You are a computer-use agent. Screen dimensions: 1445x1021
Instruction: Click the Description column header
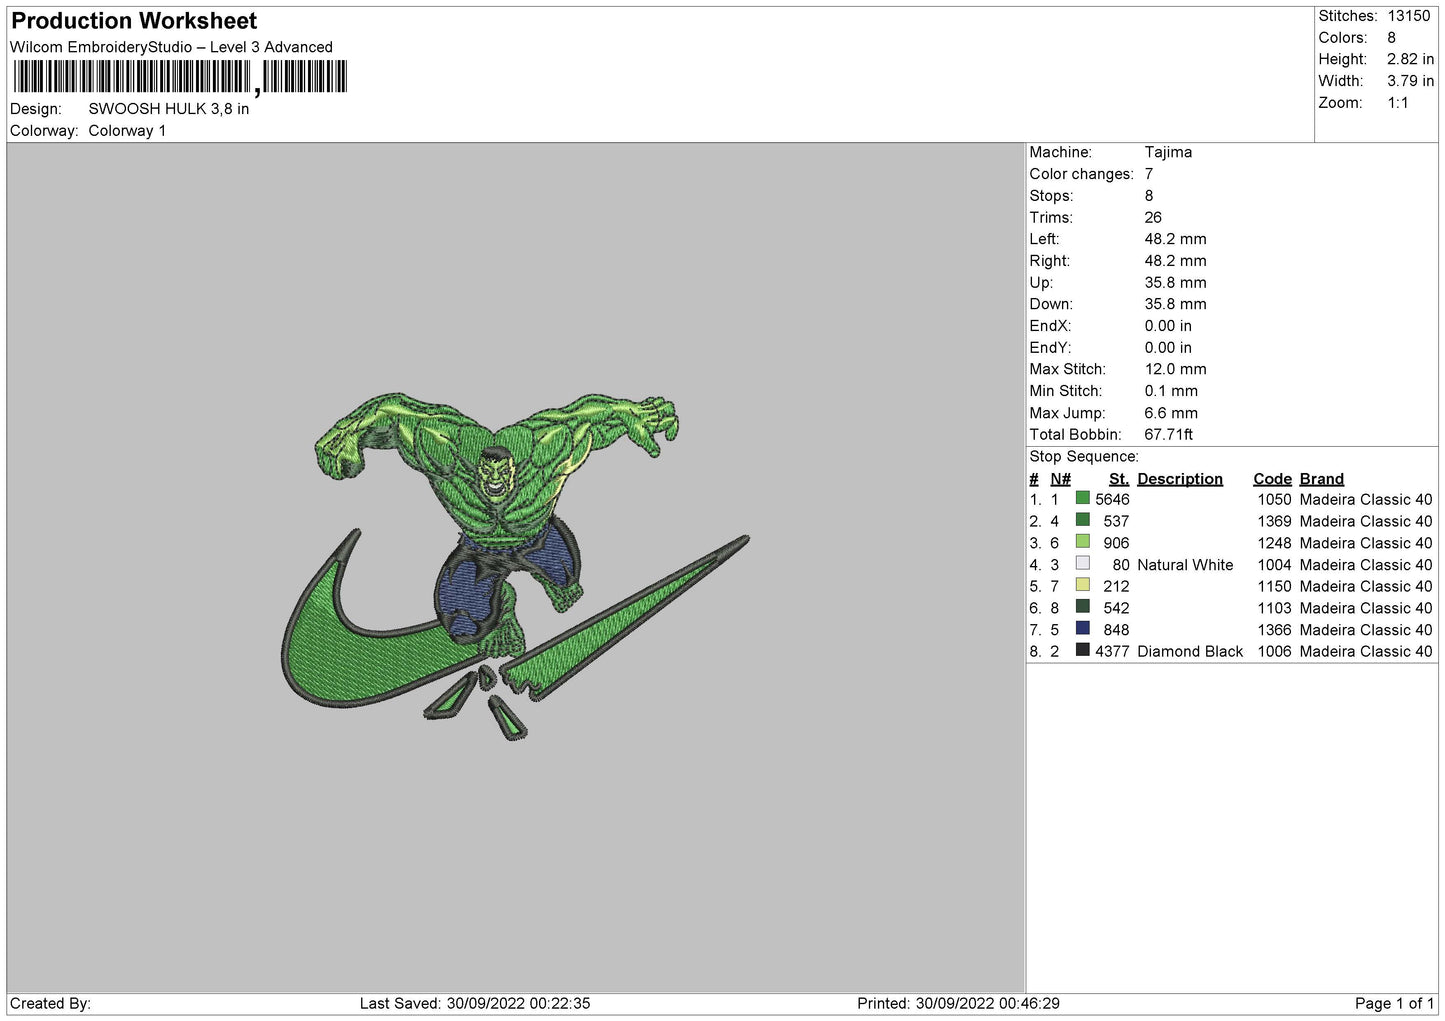pyautogui.click(x=1179, y=479)
